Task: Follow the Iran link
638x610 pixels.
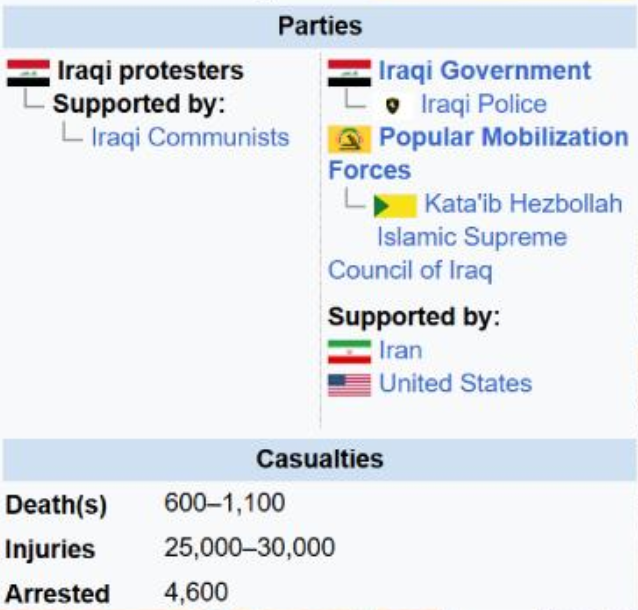Action: (x=400, y=350)
